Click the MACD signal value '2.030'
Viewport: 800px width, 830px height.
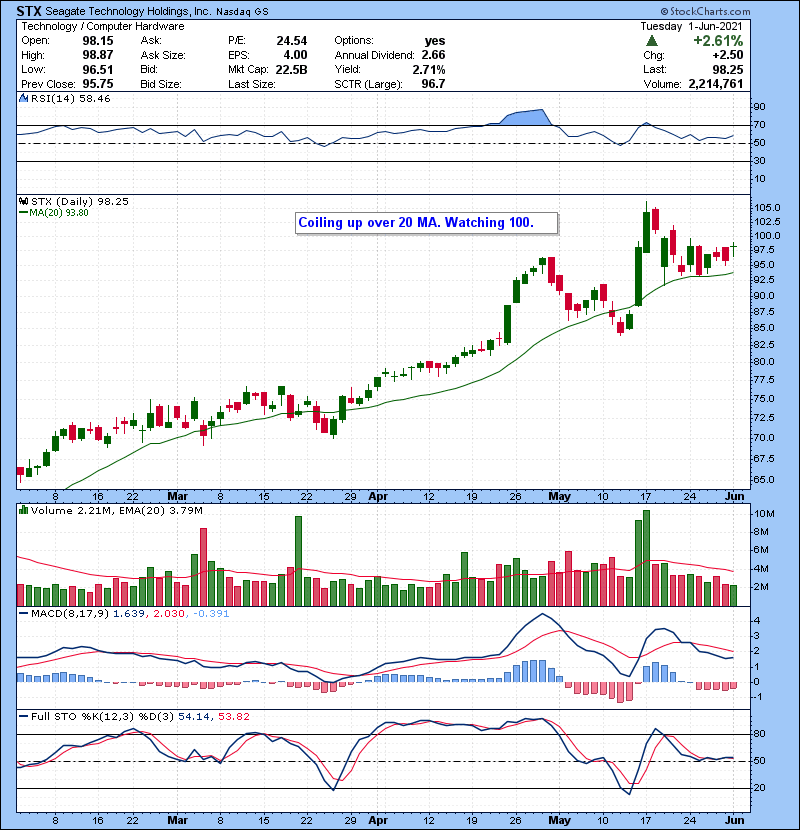click(169, 614)
